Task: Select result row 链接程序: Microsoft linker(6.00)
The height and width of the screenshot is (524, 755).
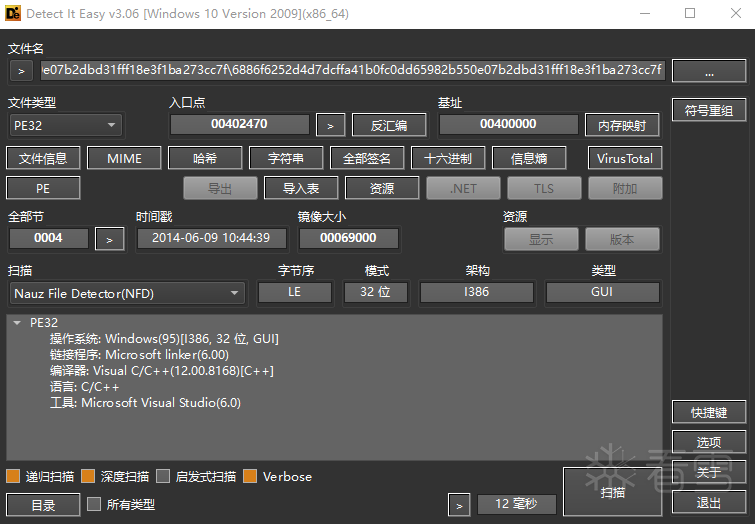Action: click(139, 354)
